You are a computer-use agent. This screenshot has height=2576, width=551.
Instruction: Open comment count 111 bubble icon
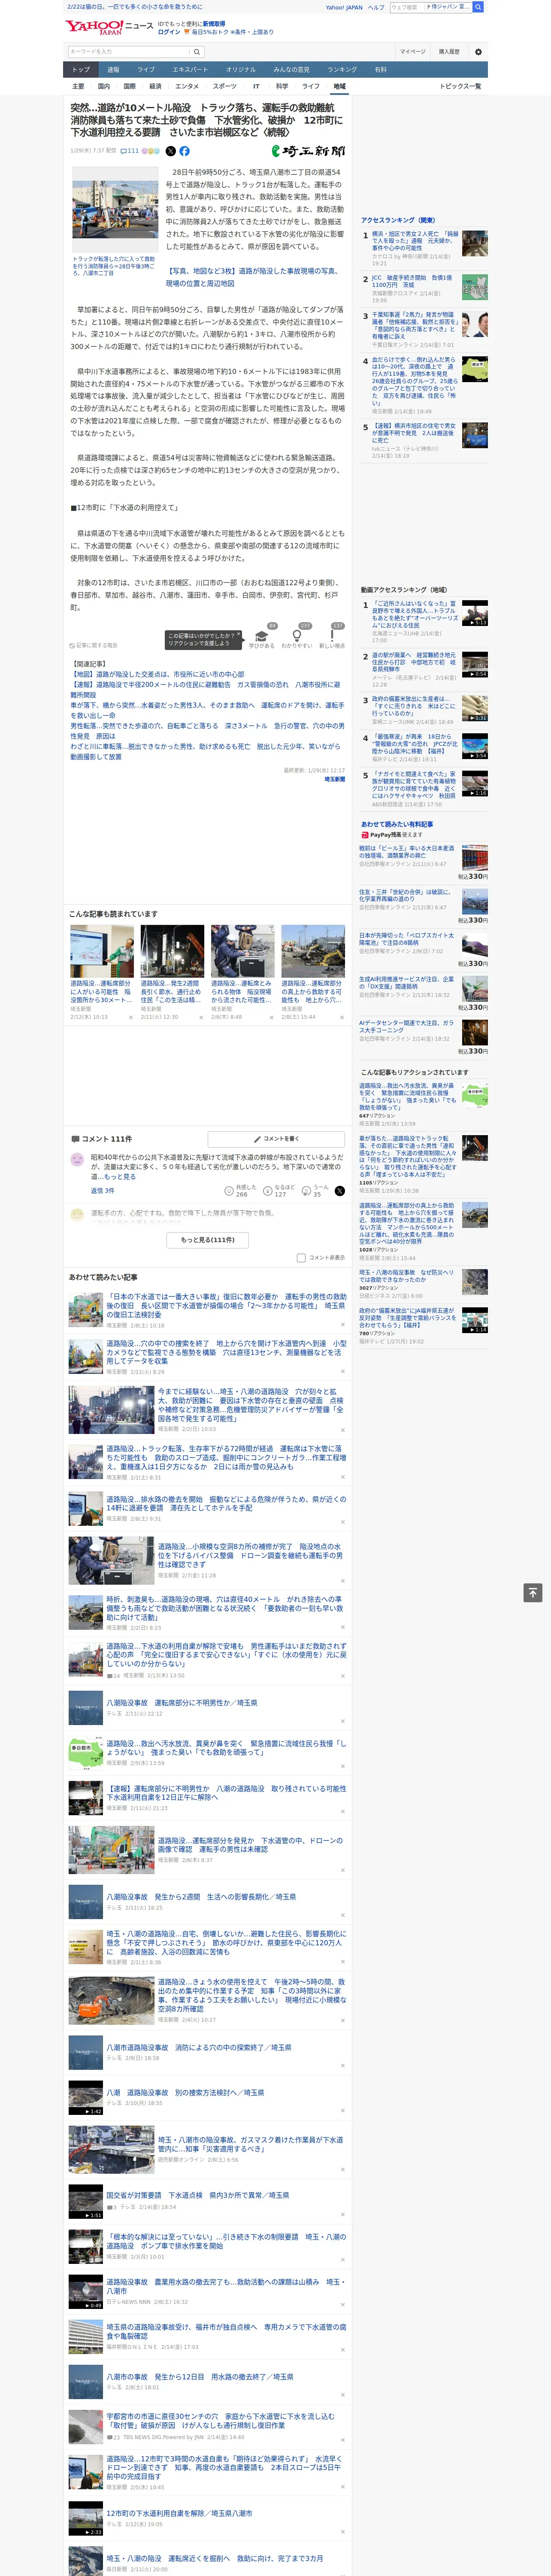[x=131, y=151]
